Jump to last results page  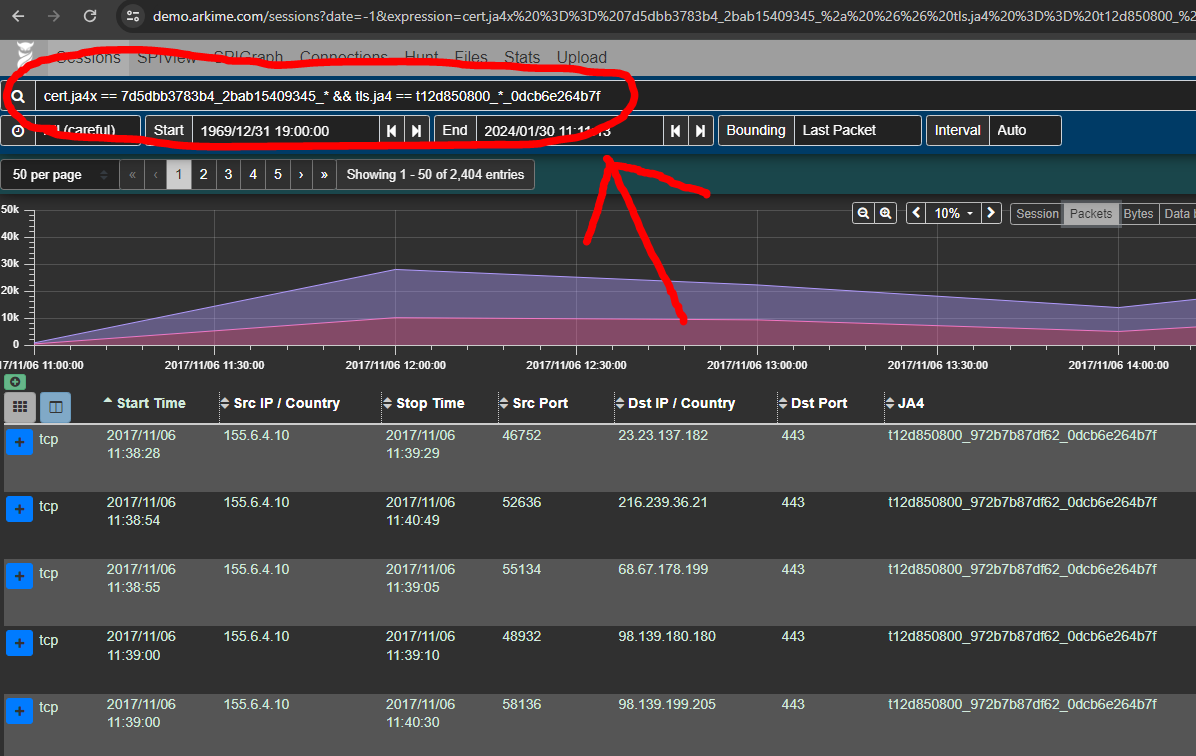click(x=324, y=175)
